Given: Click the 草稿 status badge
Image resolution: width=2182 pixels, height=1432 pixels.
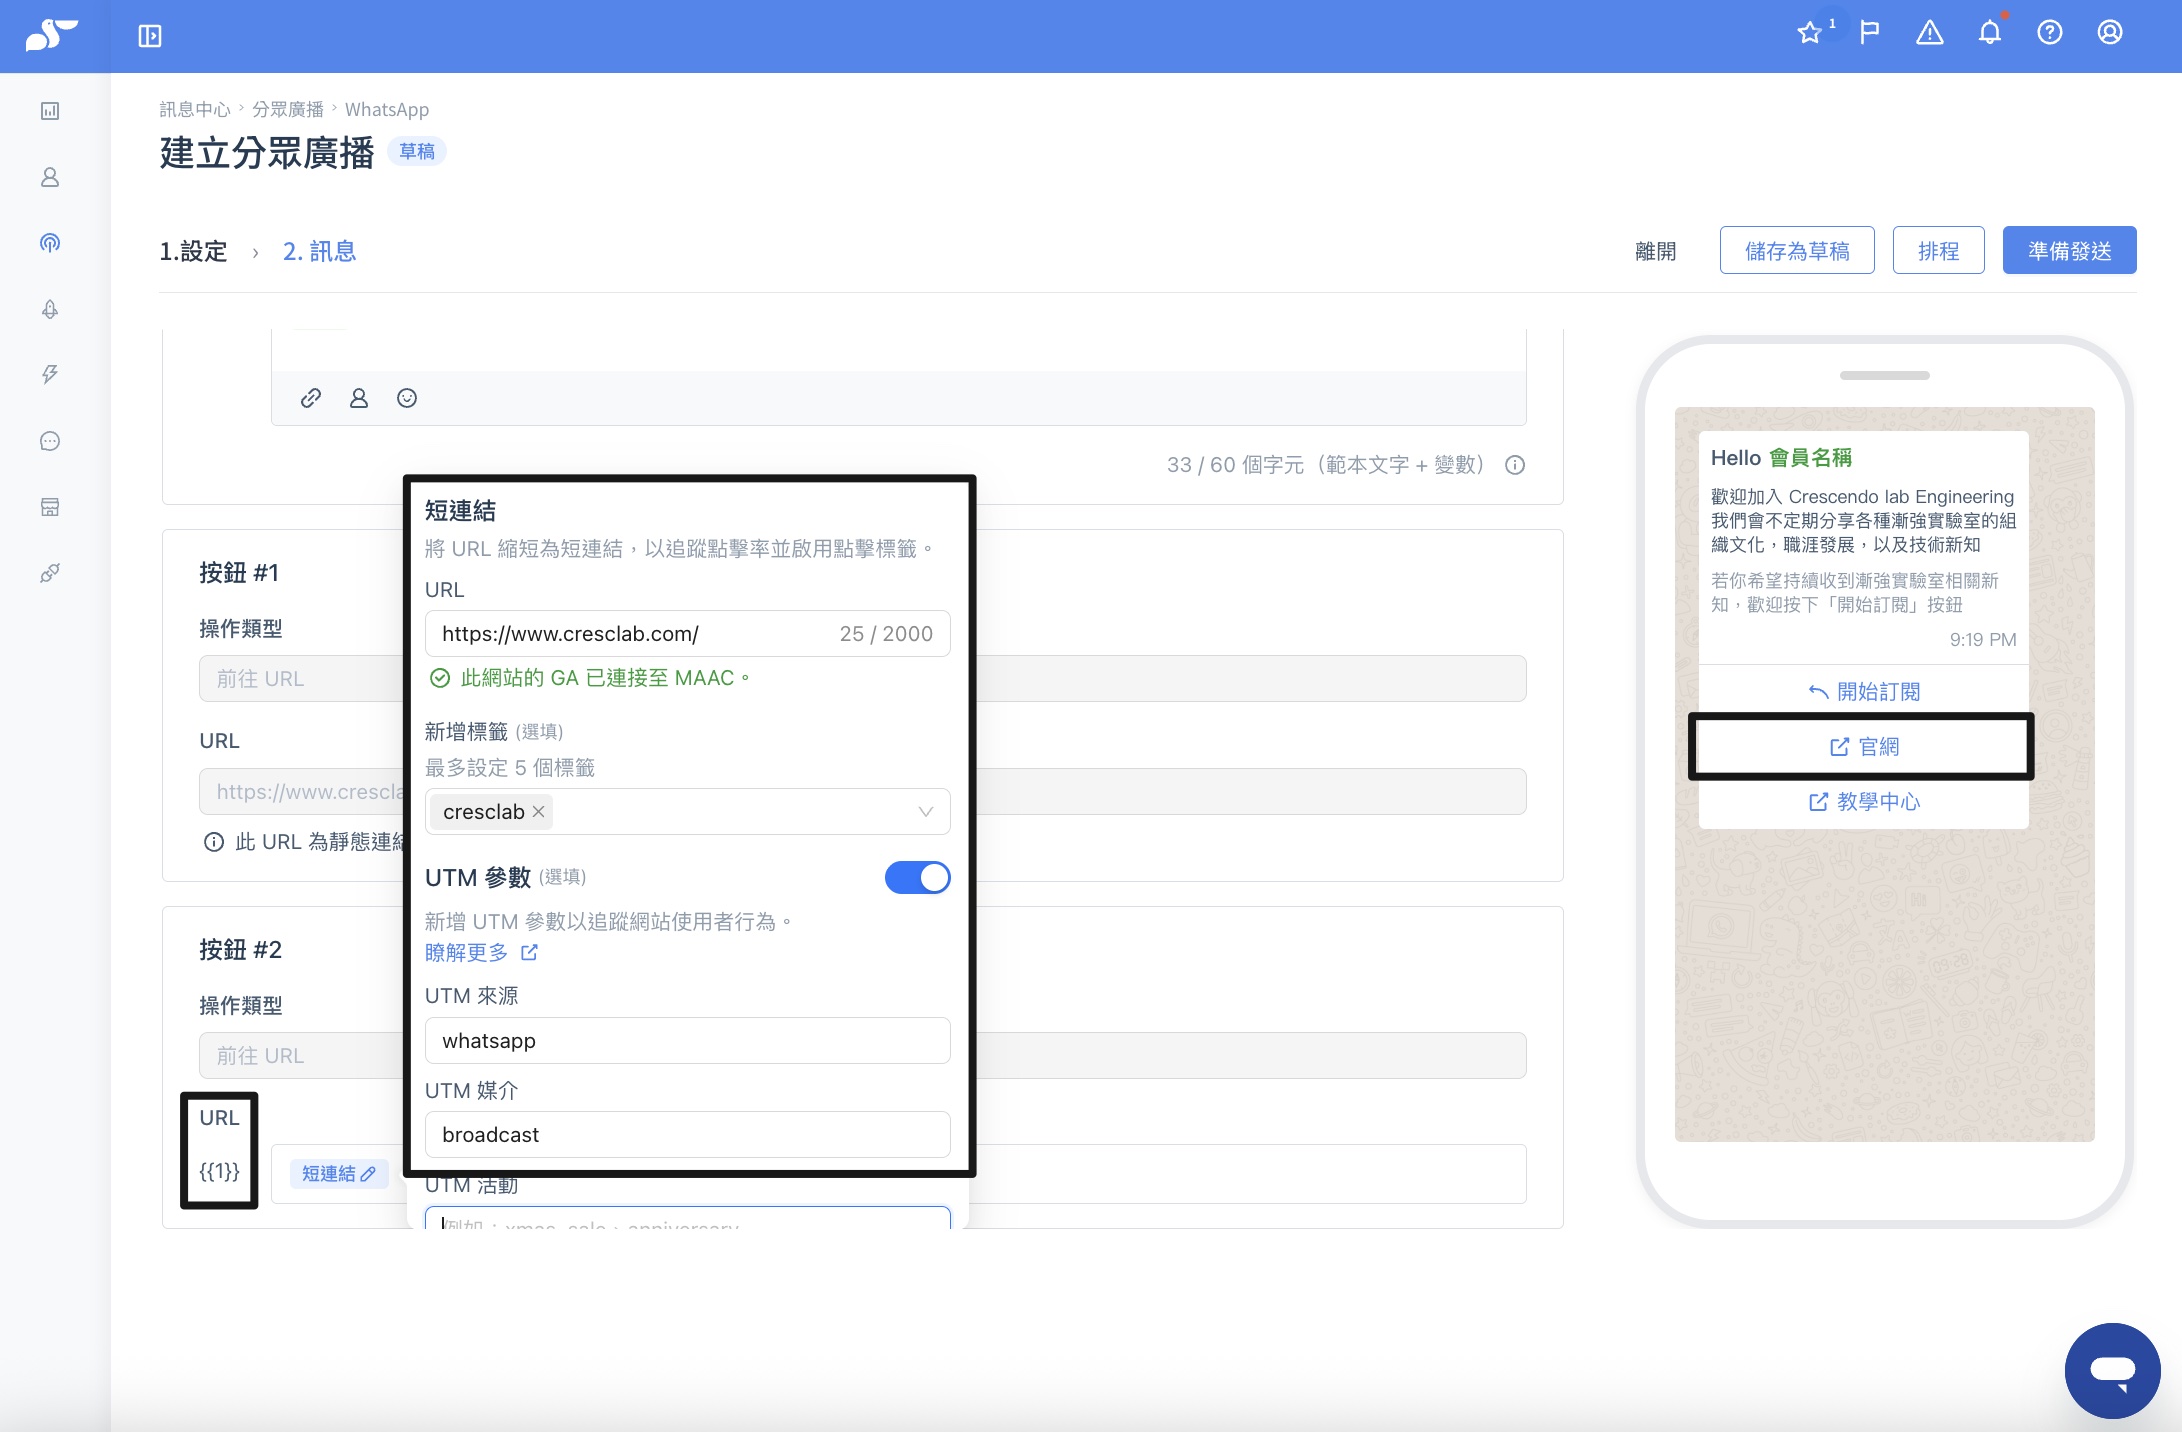Looking at the screenshot, I should [417, 151].
